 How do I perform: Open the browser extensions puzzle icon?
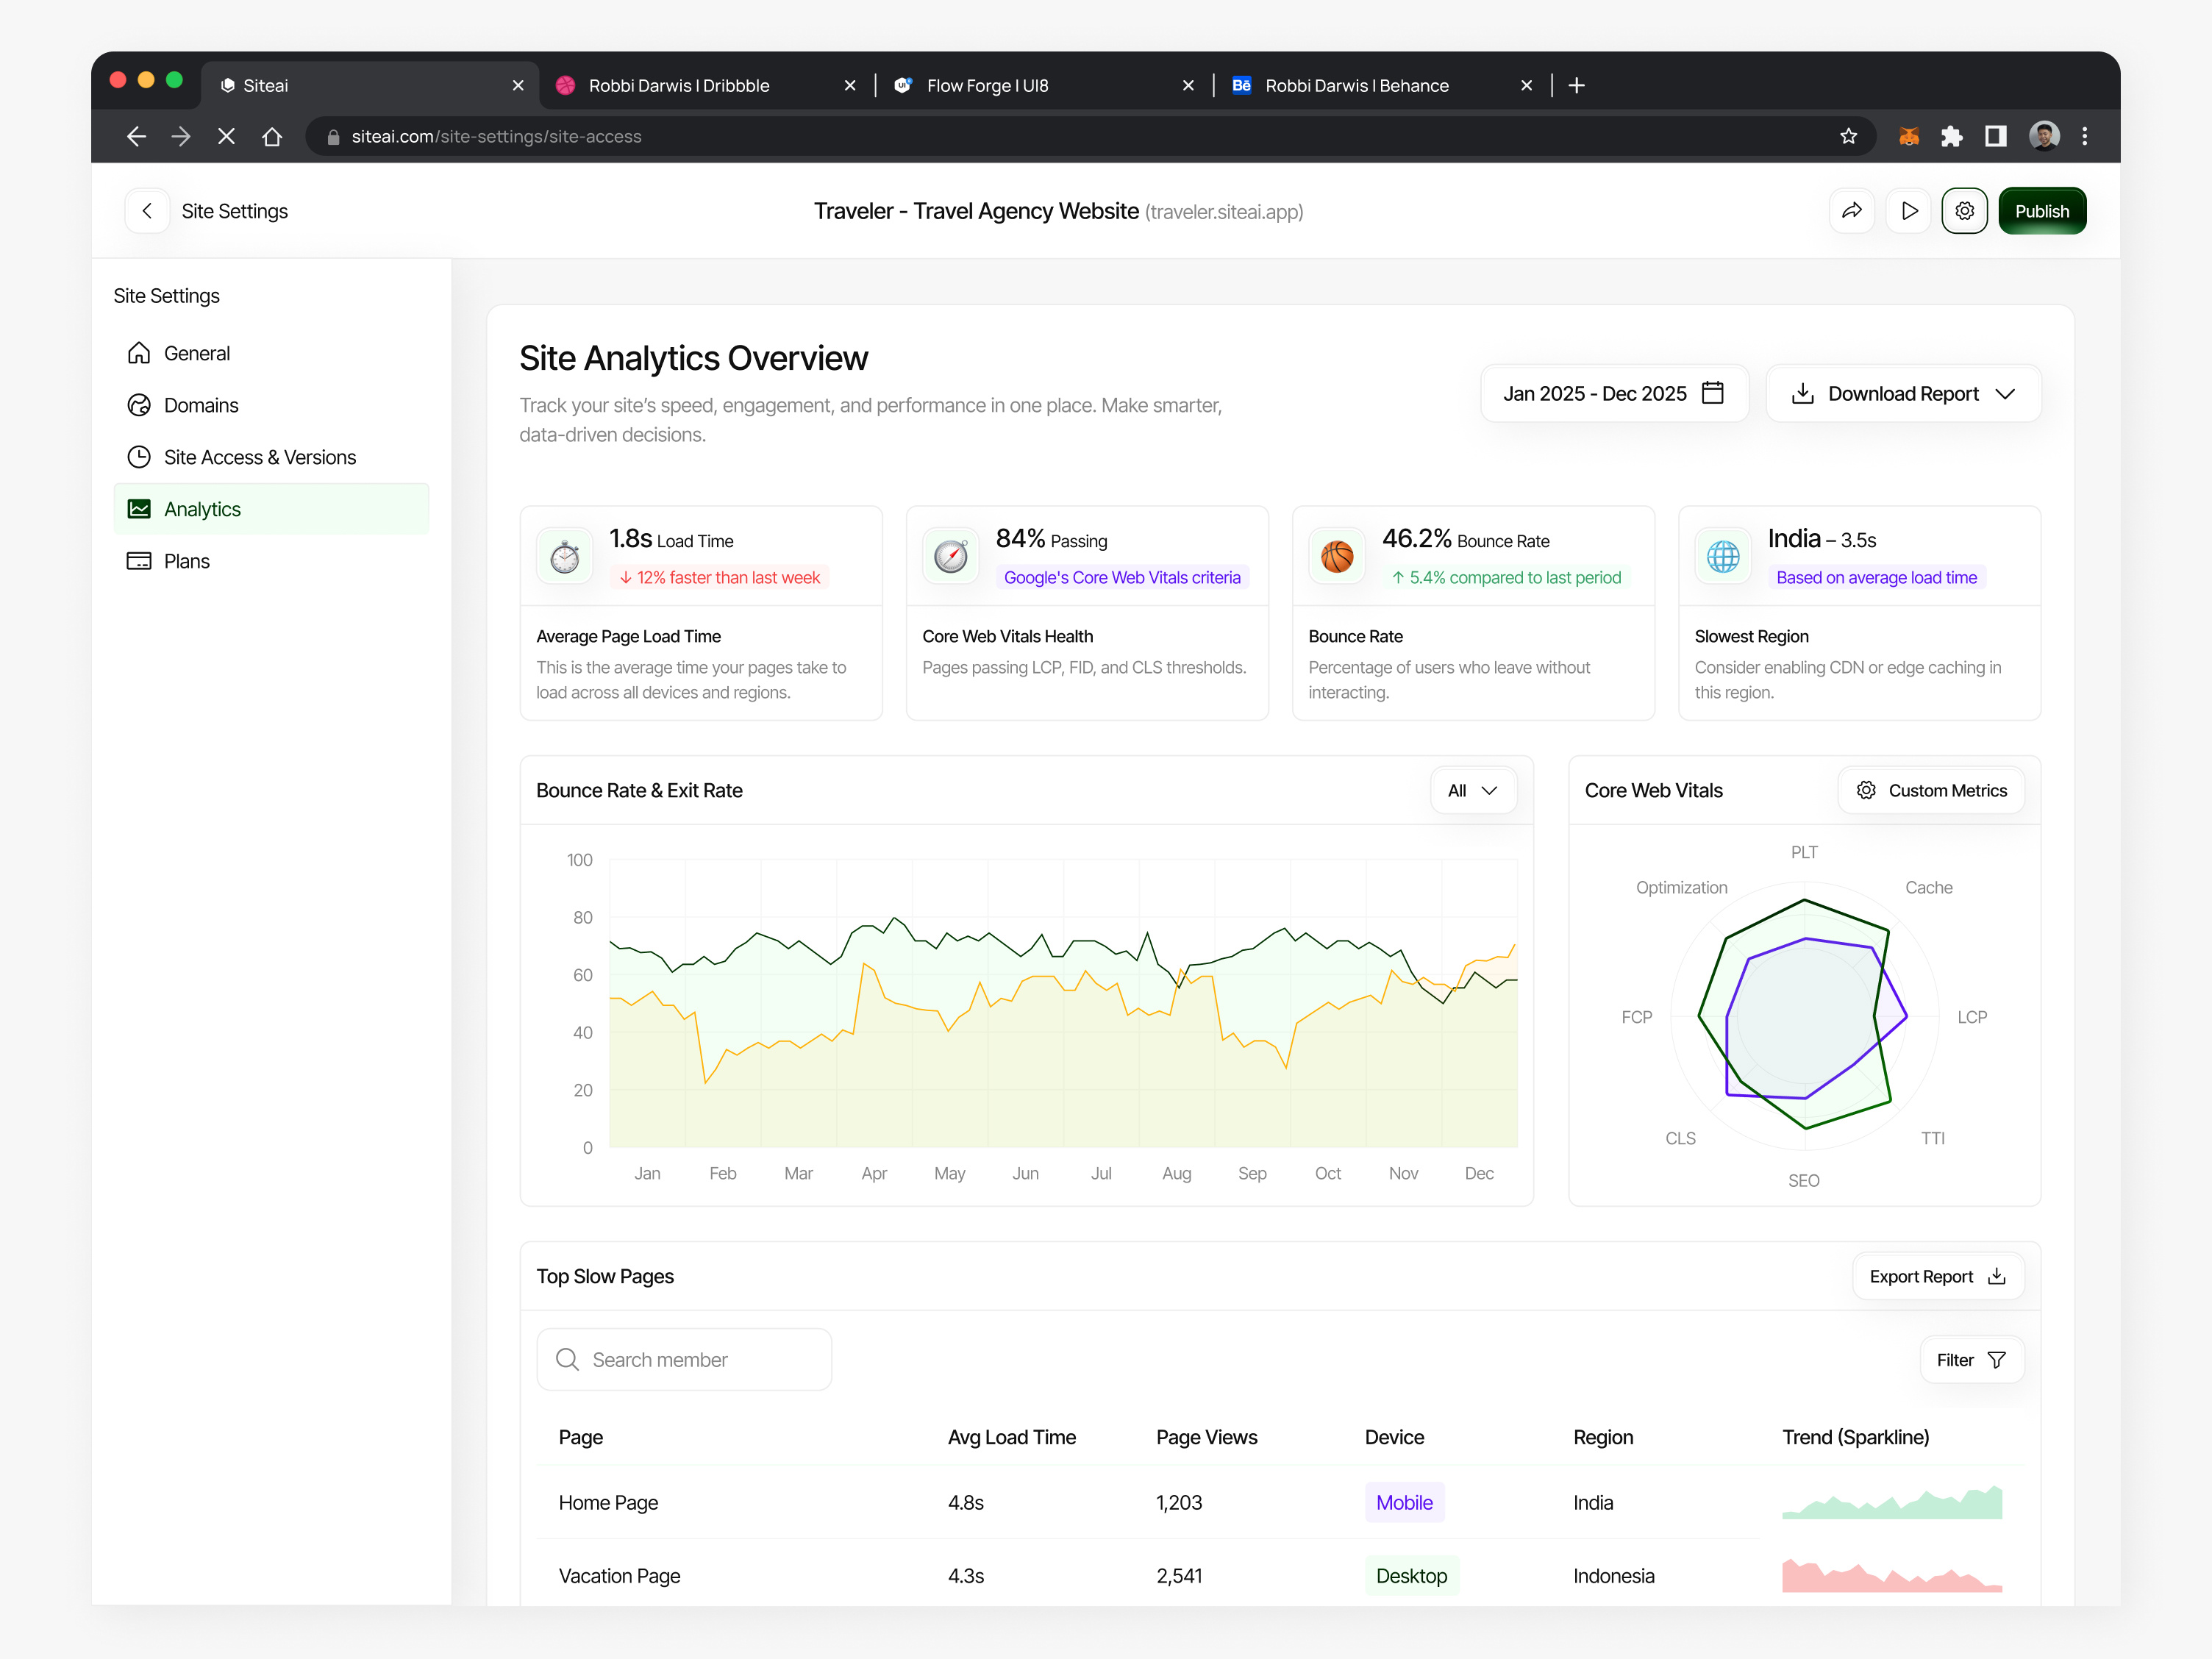1951,136
